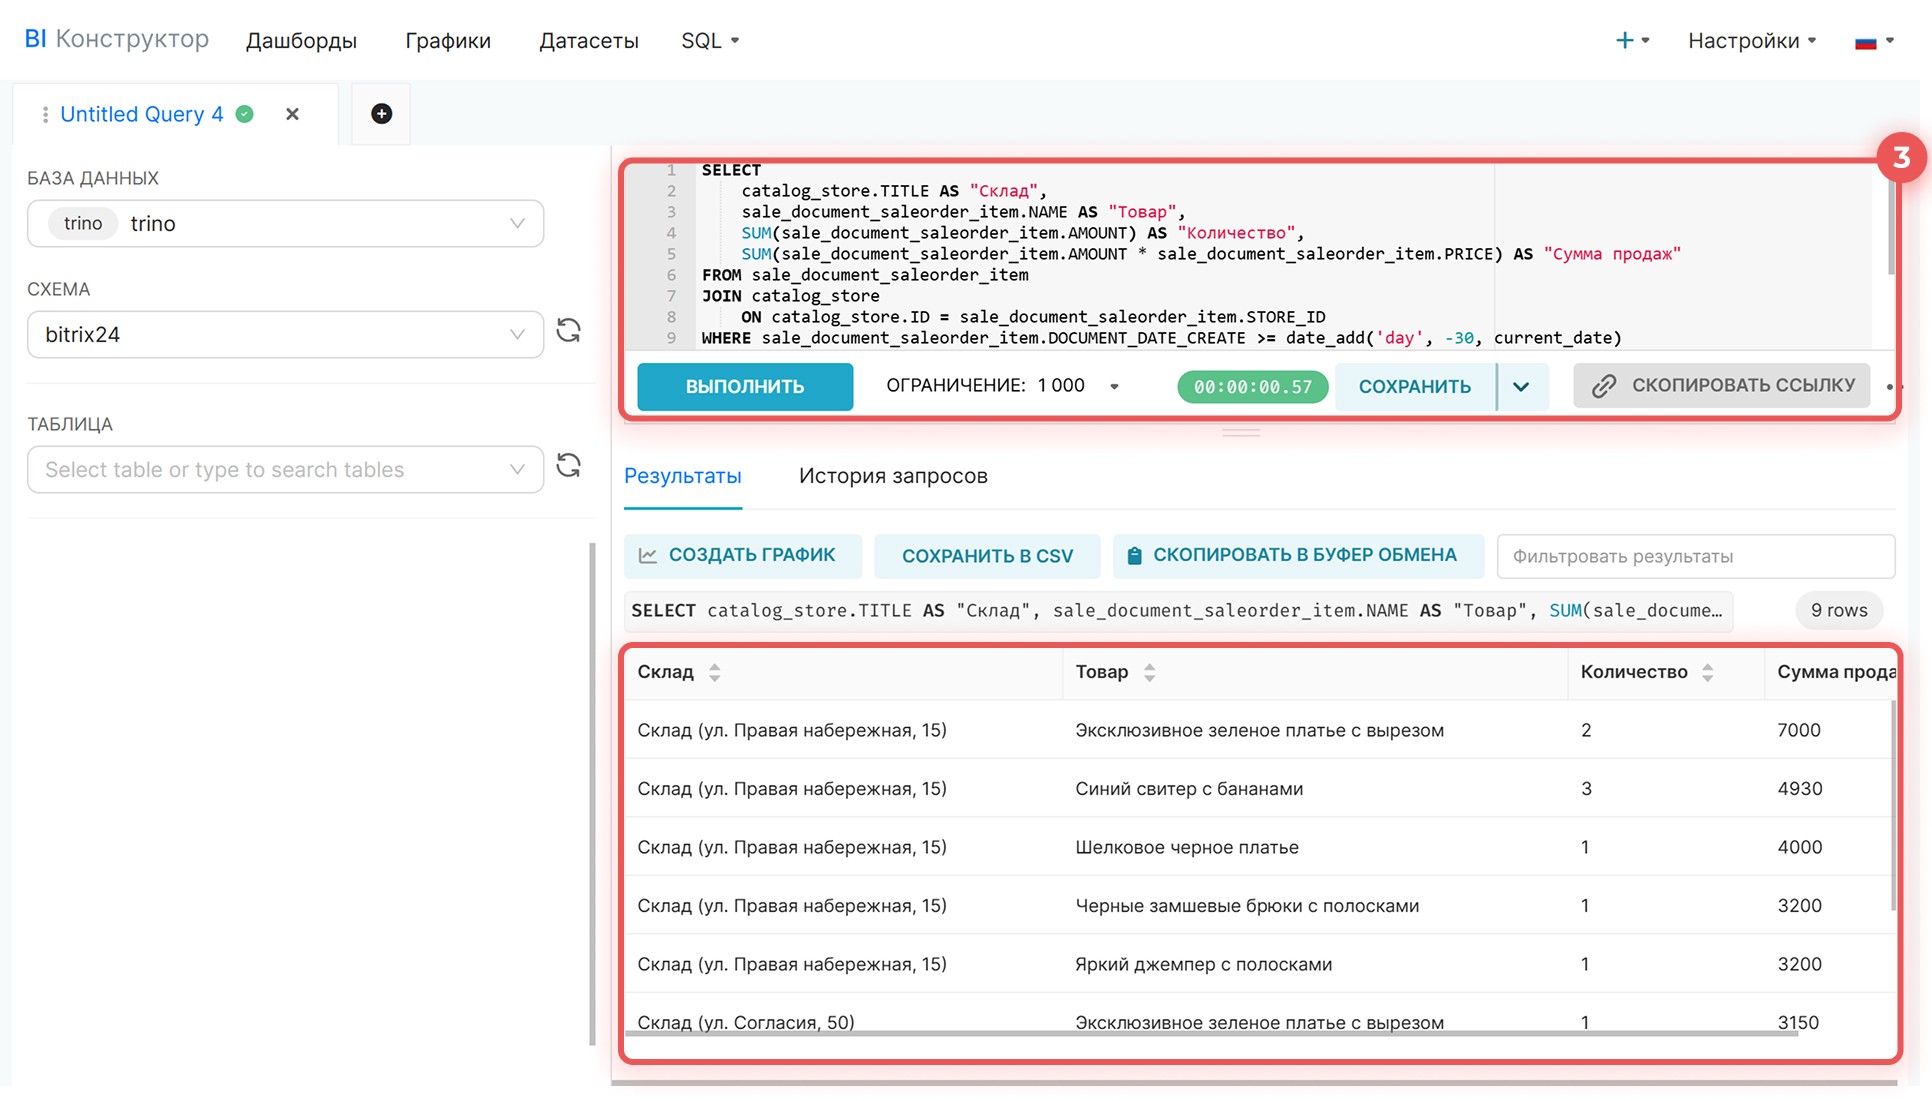Open the language flag selector

tap(1873, 41)
